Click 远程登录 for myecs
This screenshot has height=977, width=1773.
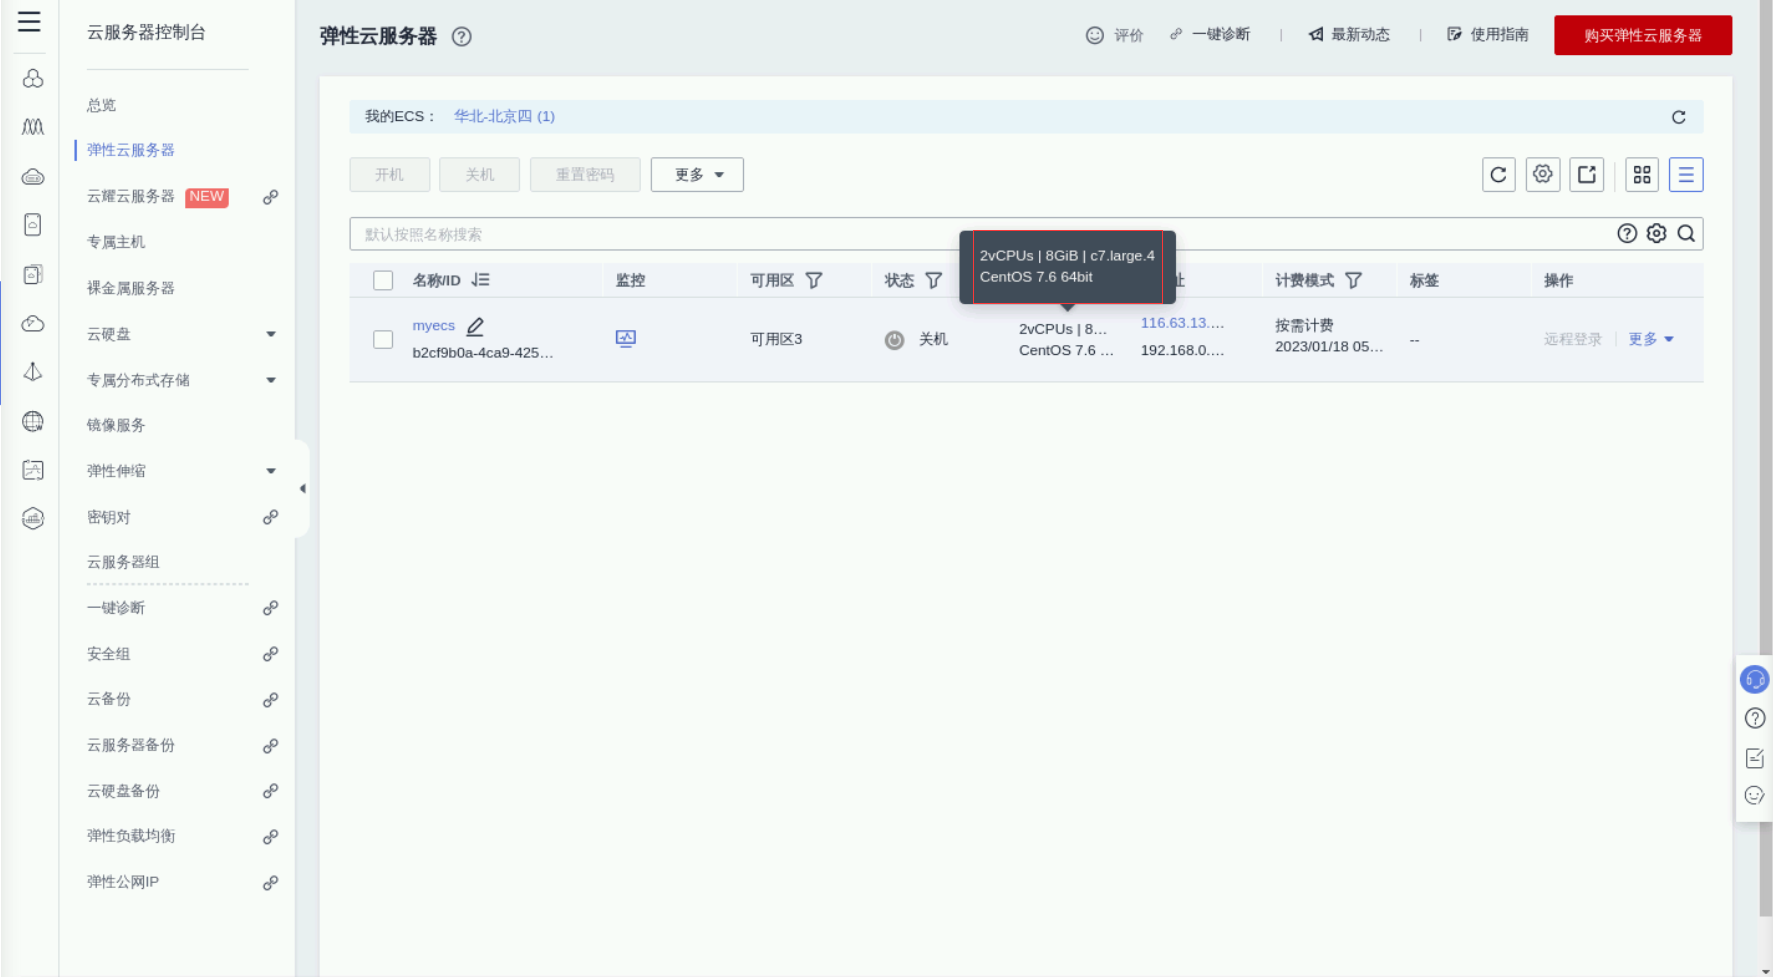1573,340
